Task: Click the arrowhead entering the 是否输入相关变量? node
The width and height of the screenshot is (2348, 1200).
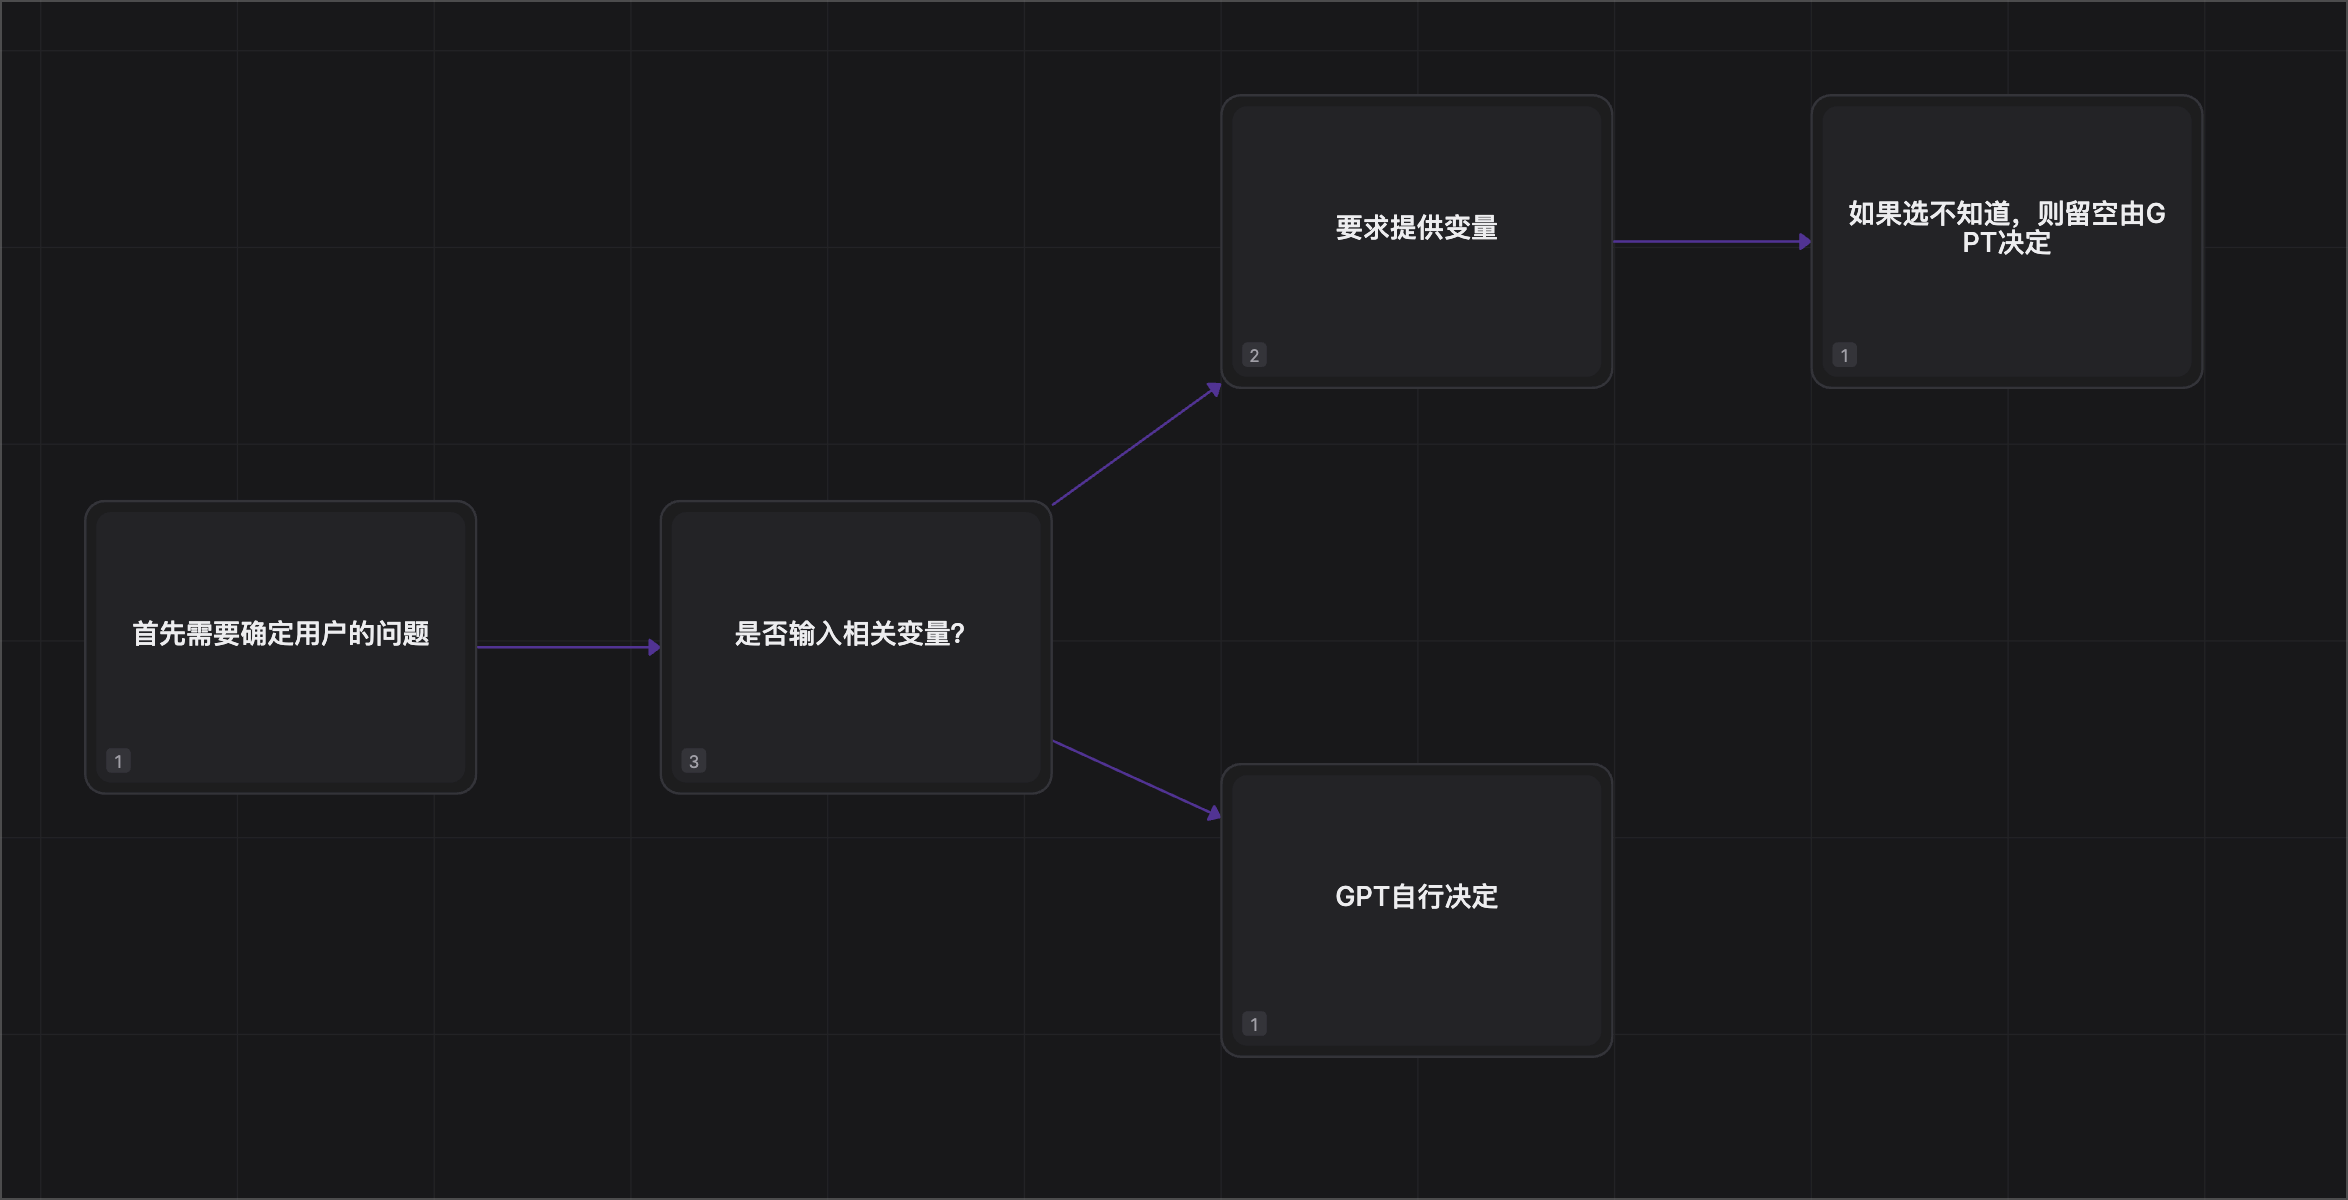Action: 654,647
